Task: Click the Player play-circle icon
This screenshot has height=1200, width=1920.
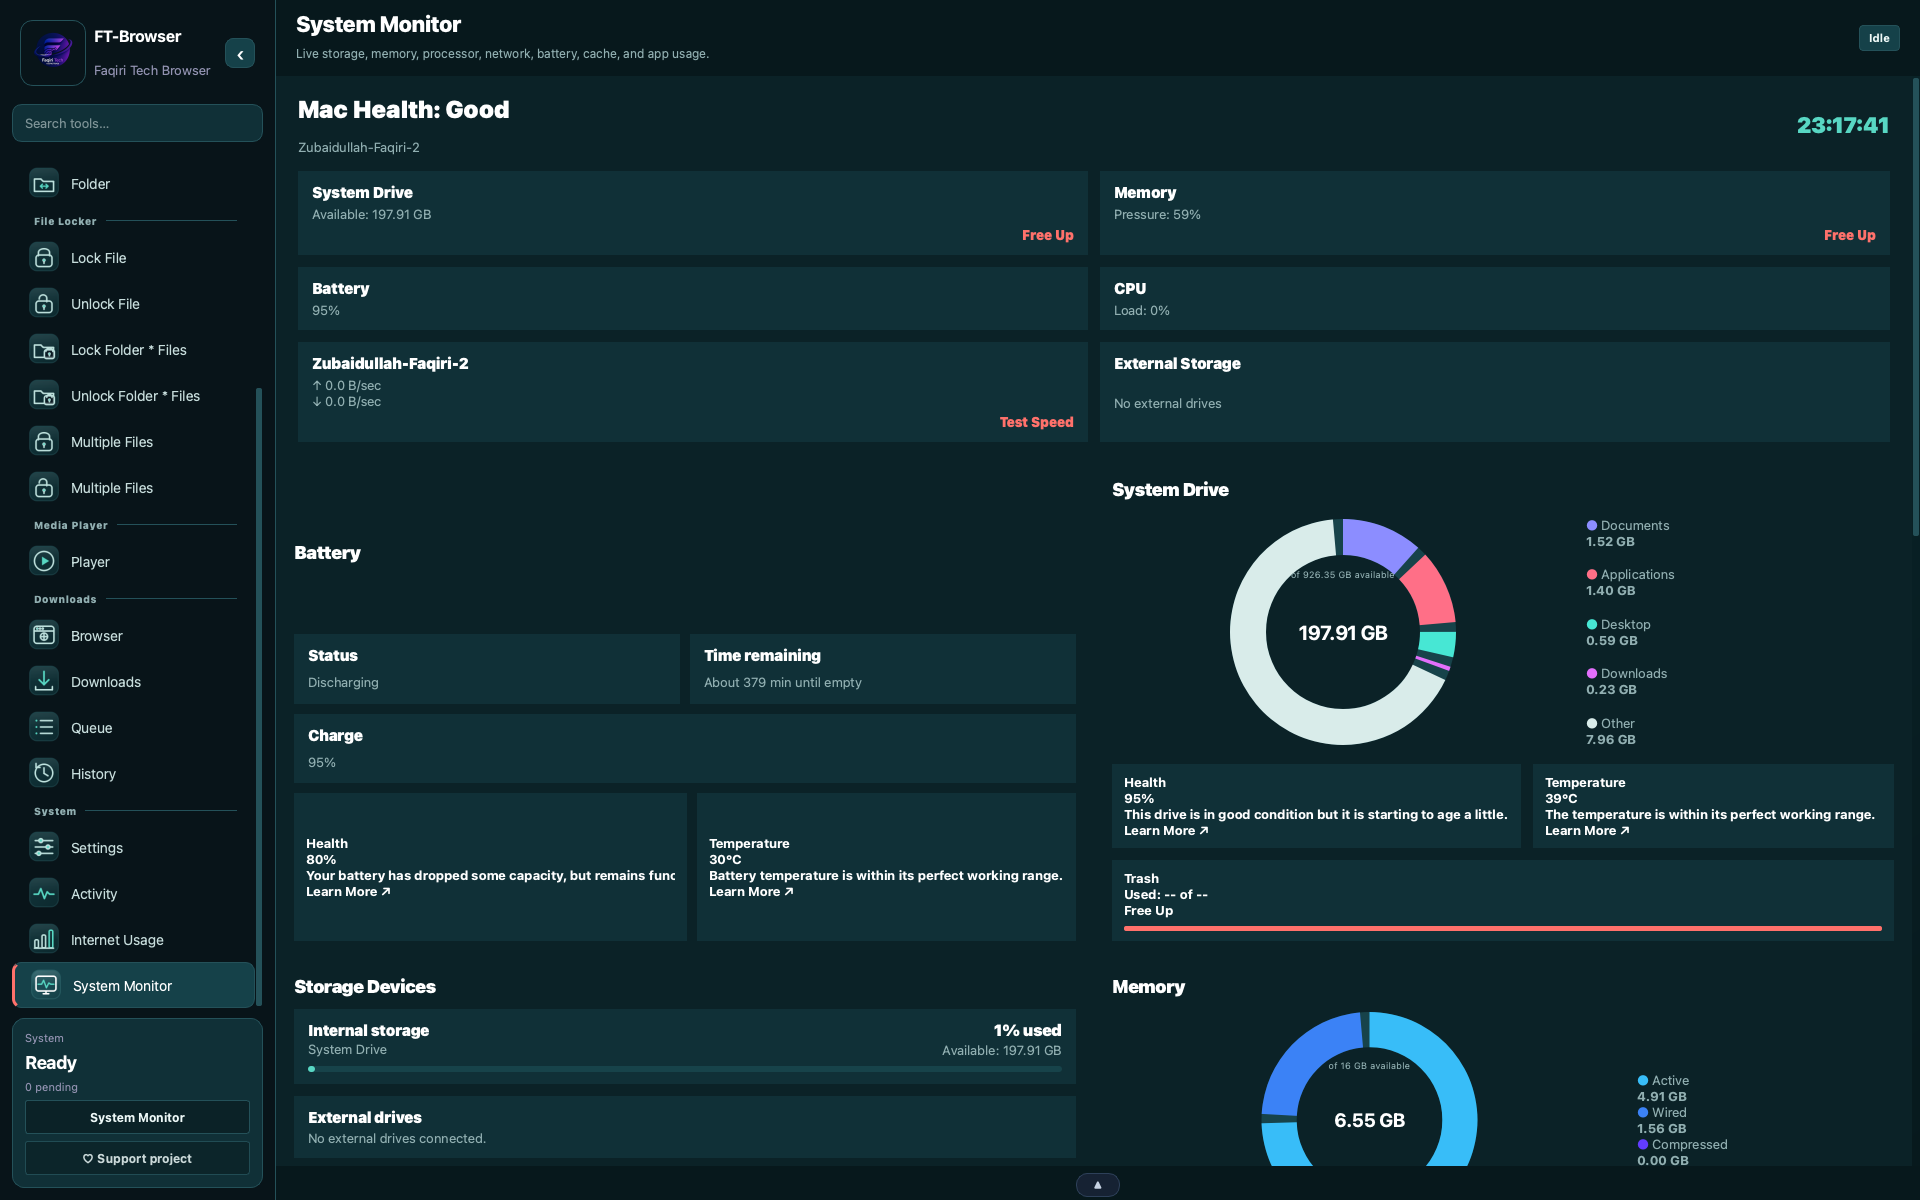Action: point(44,562)
